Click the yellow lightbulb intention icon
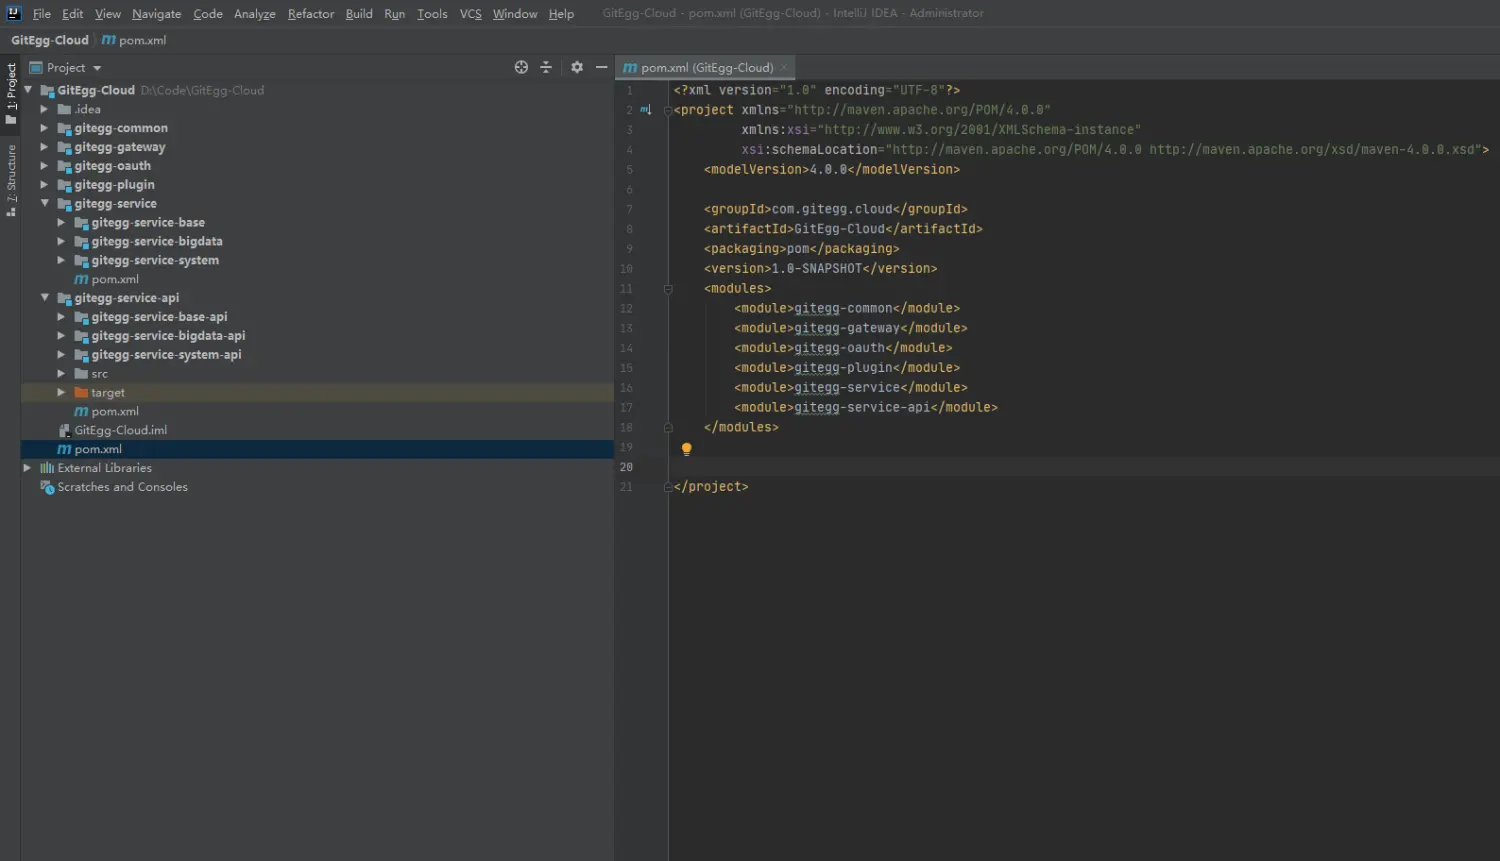This screenshot has width=1500, height=861. [686, 449]
